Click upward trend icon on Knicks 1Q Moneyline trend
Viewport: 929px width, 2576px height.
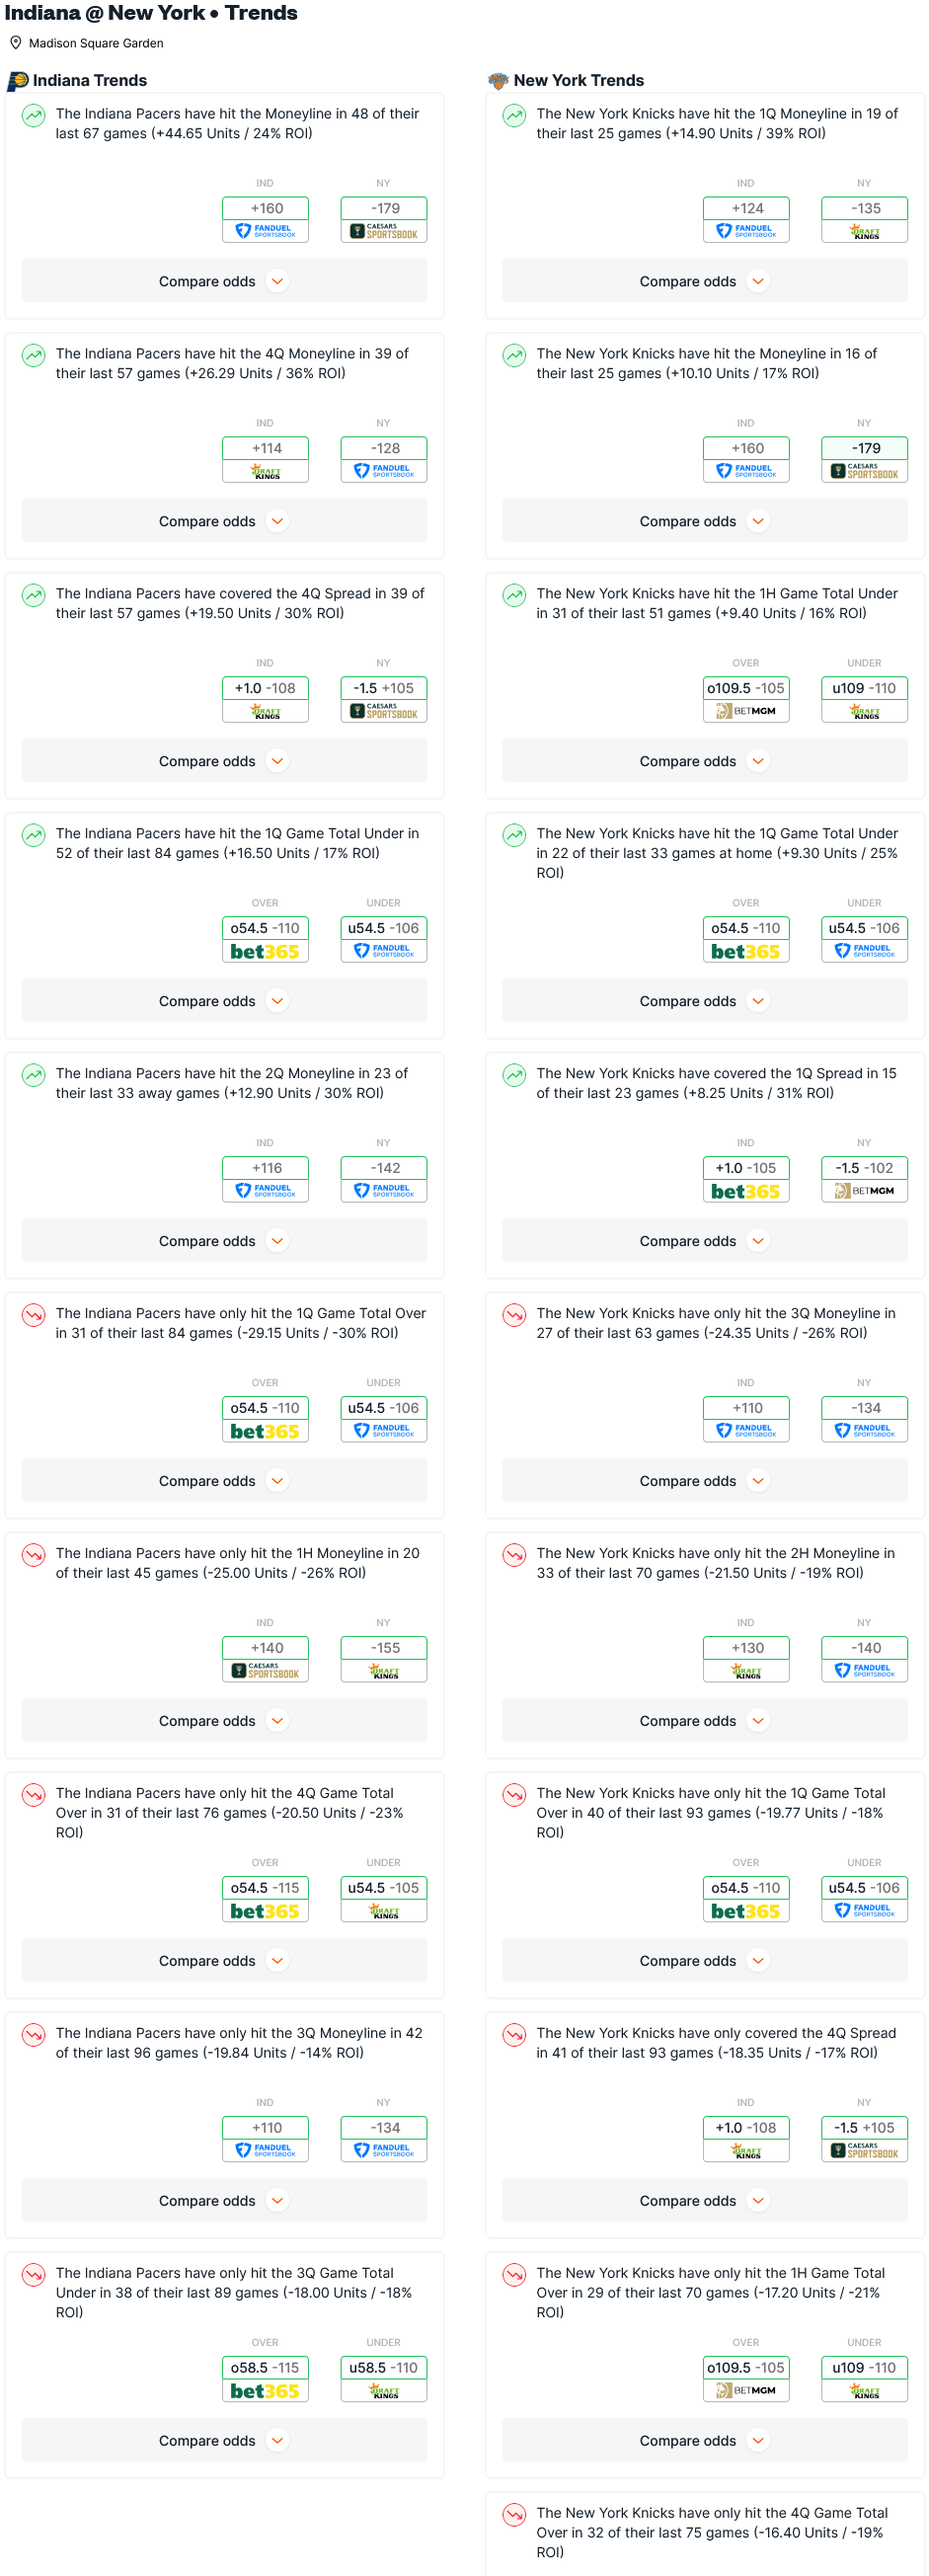514,115
